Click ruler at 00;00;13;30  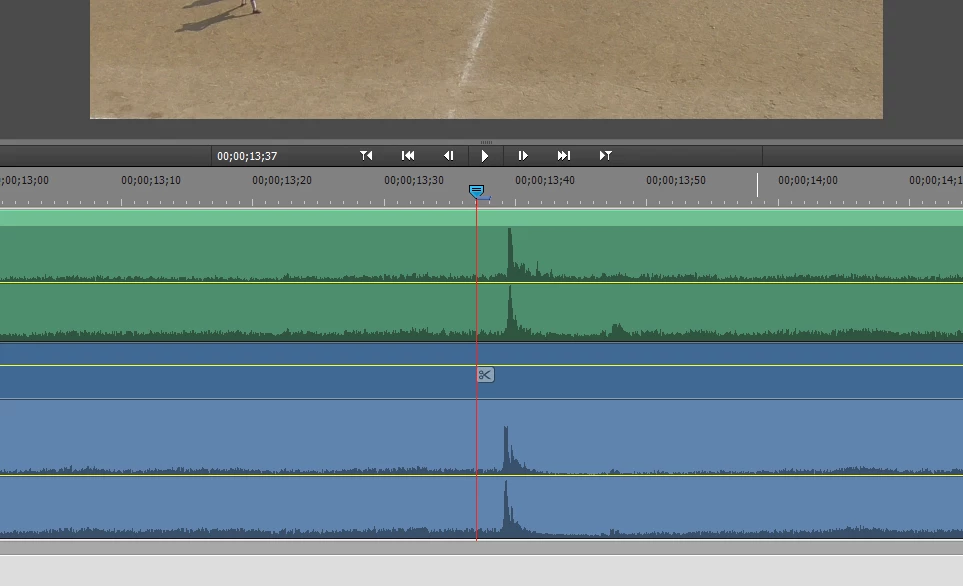pos(413,181)
